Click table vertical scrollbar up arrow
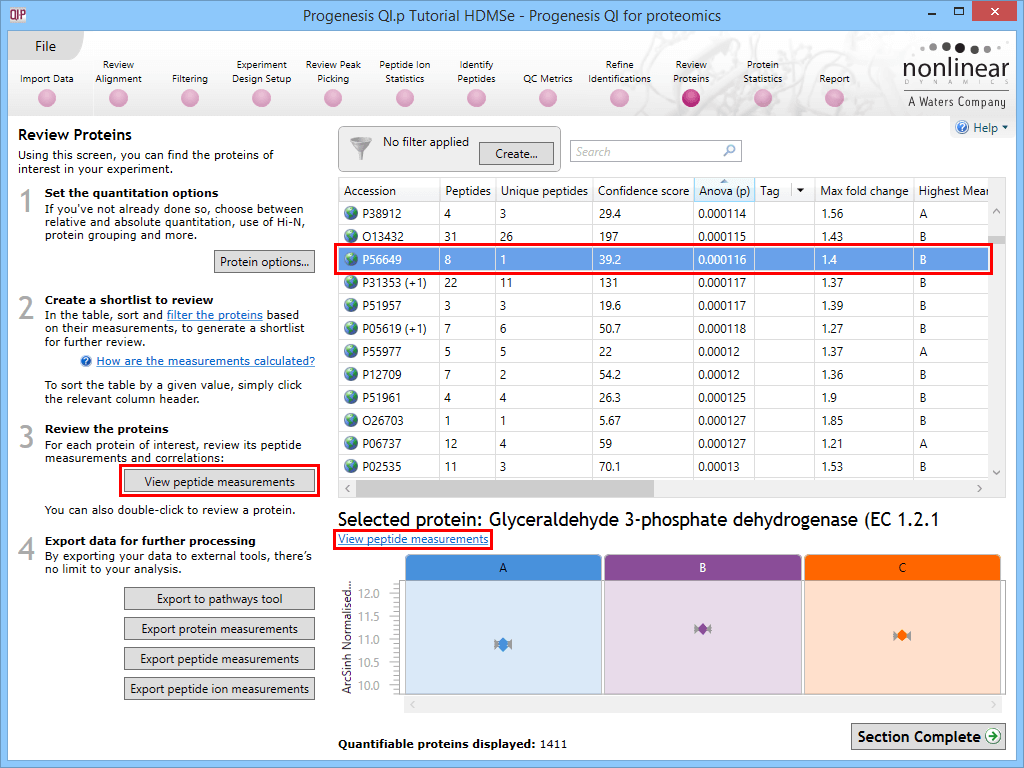 tap(997, 211)
